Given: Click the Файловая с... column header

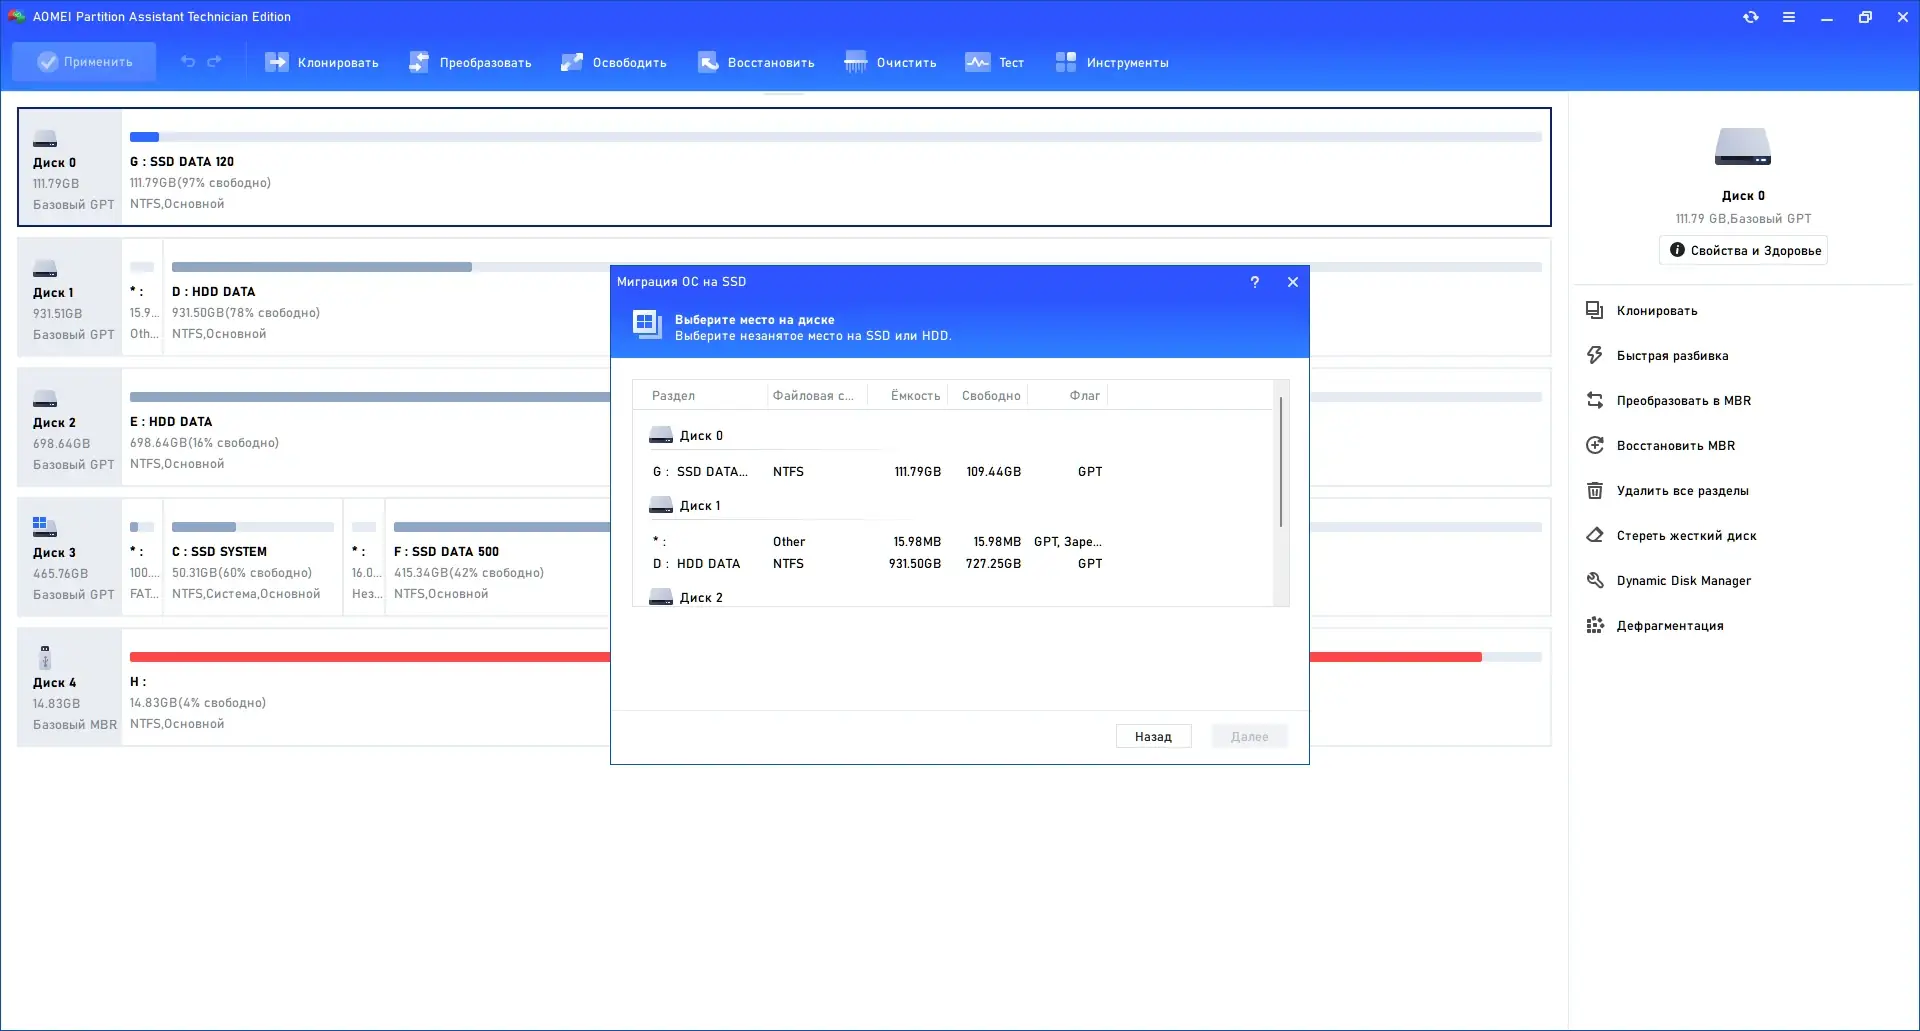Looking at the screenshot, I should pos(817,396).
